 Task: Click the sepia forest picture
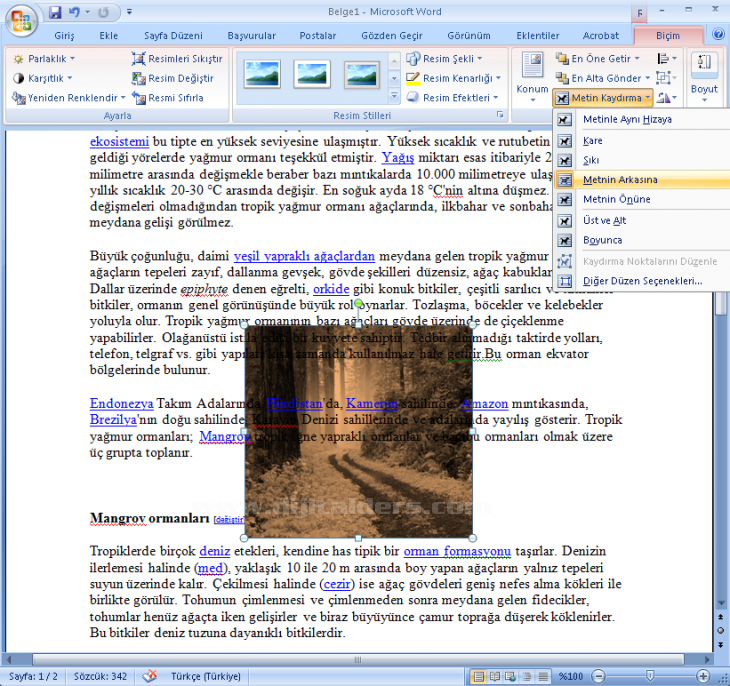click(358, 431)
